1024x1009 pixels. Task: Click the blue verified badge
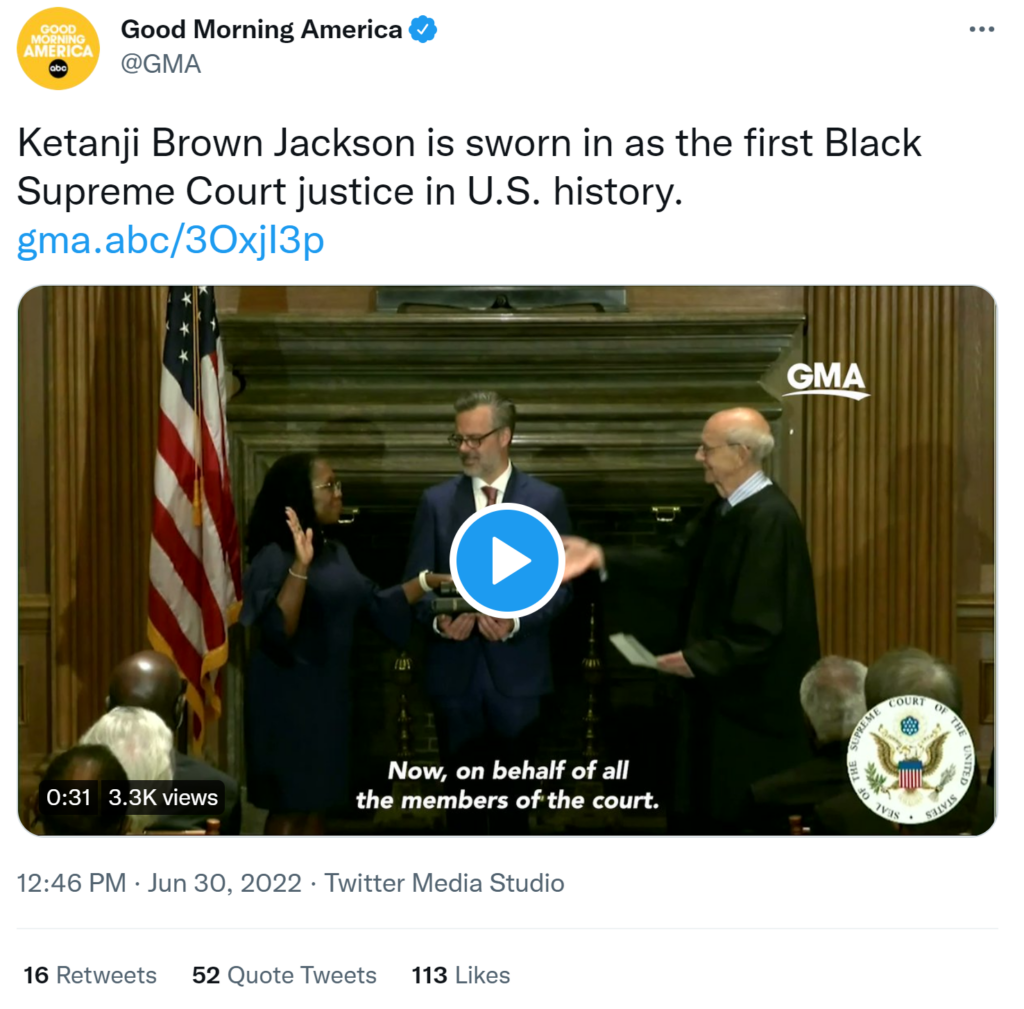[424, 30]
